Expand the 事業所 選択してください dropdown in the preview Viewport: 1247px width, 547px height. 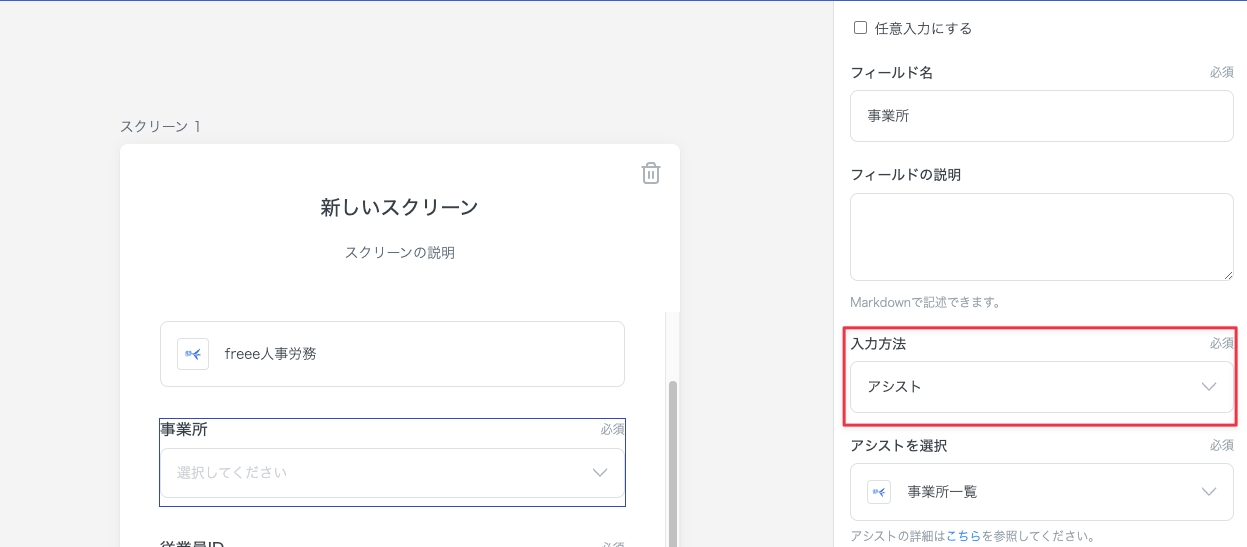[x=600, y=473]
